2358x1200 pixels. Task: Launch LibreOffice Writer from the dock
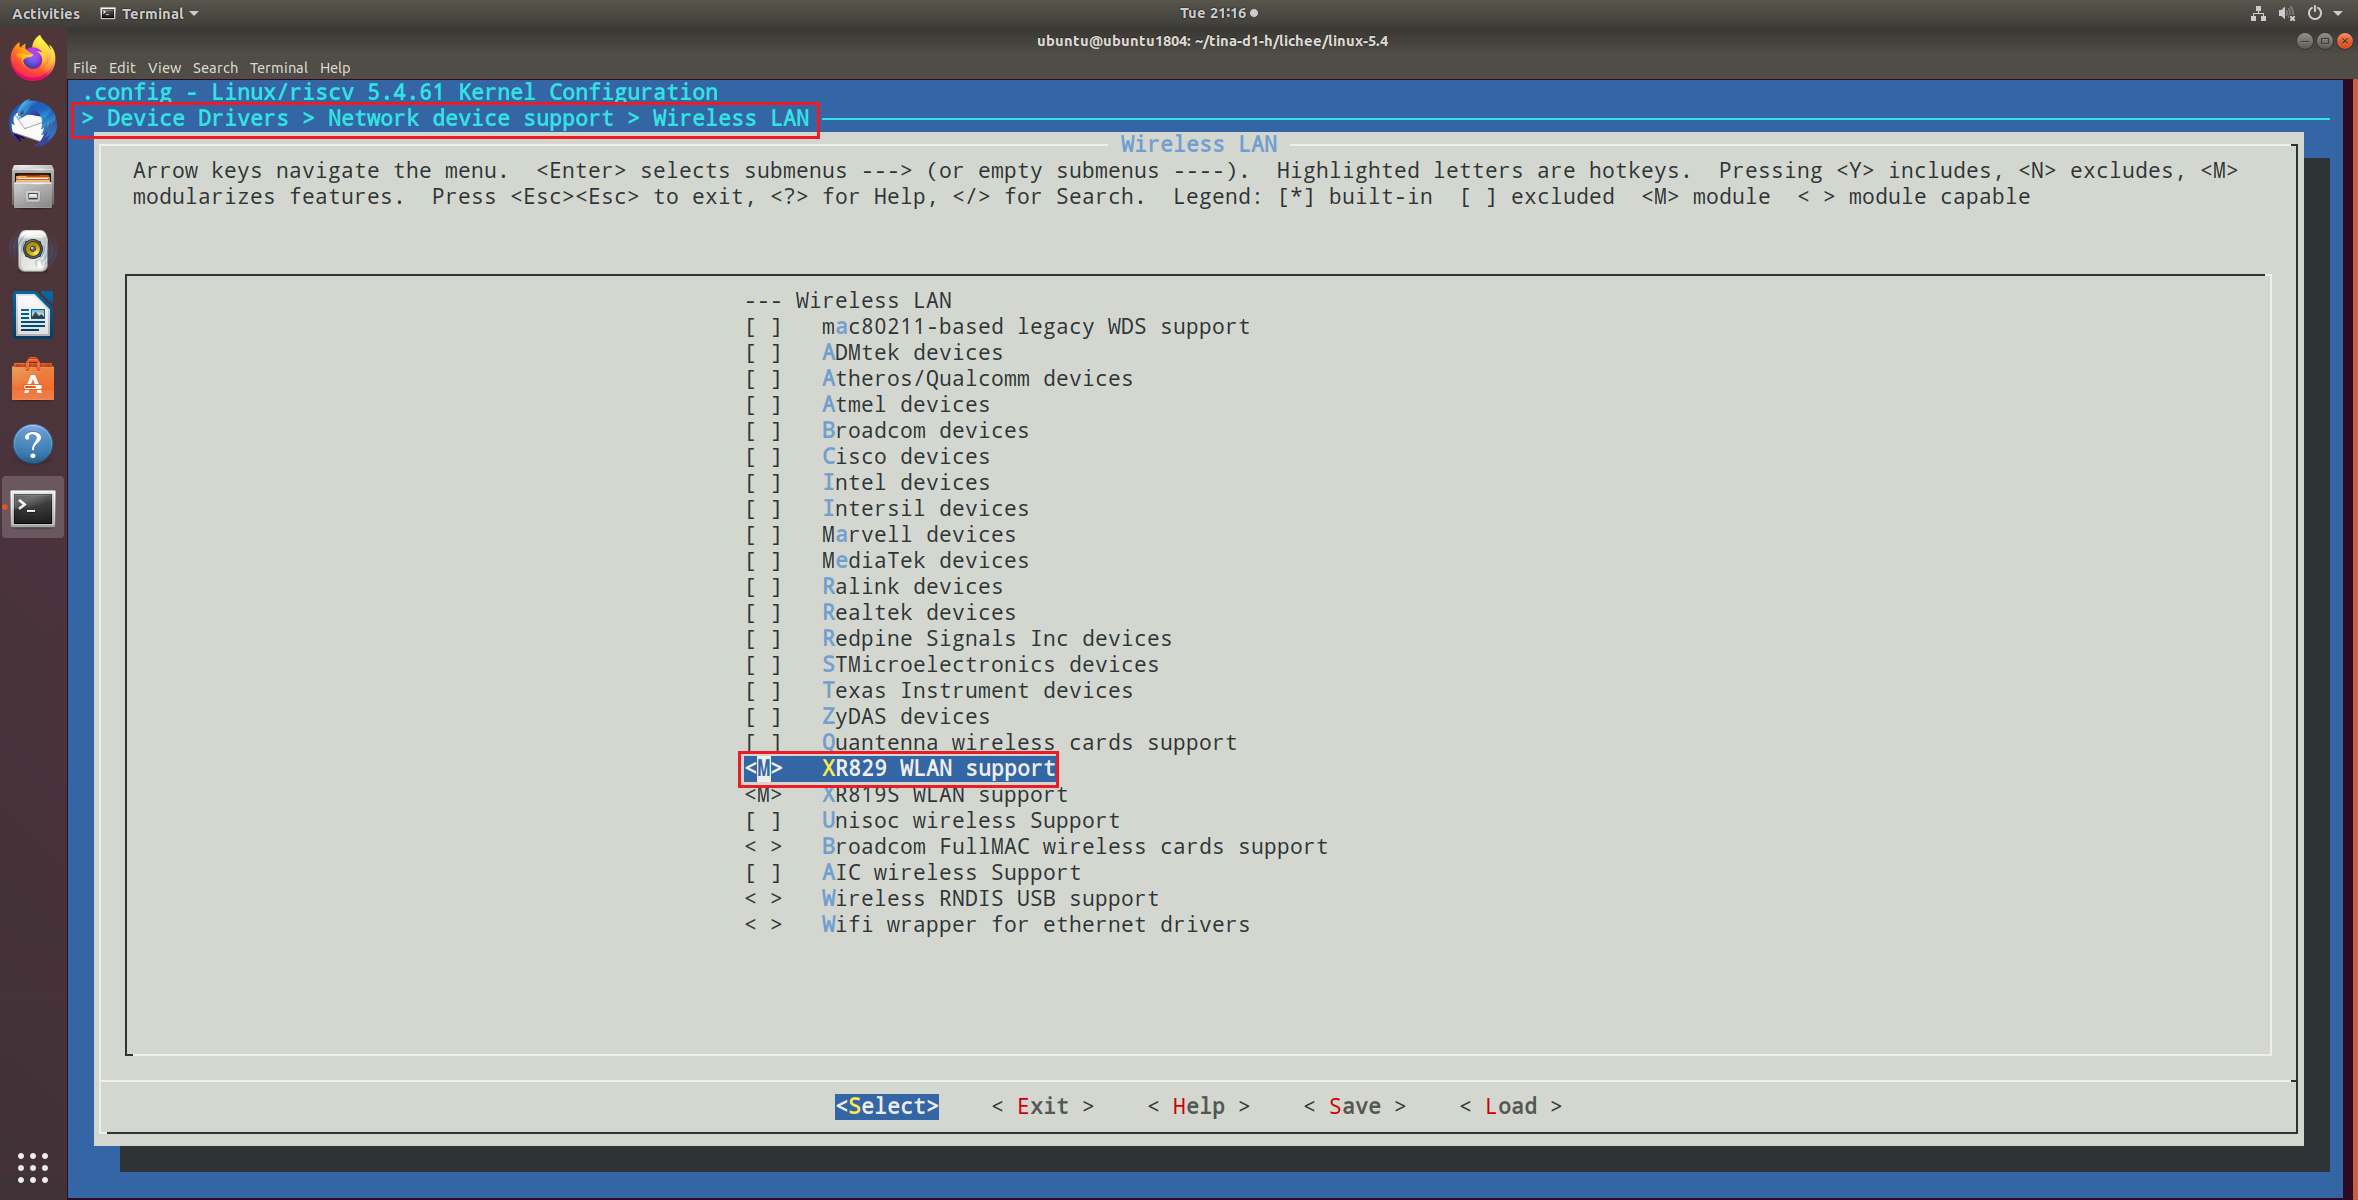pos(33,316)
